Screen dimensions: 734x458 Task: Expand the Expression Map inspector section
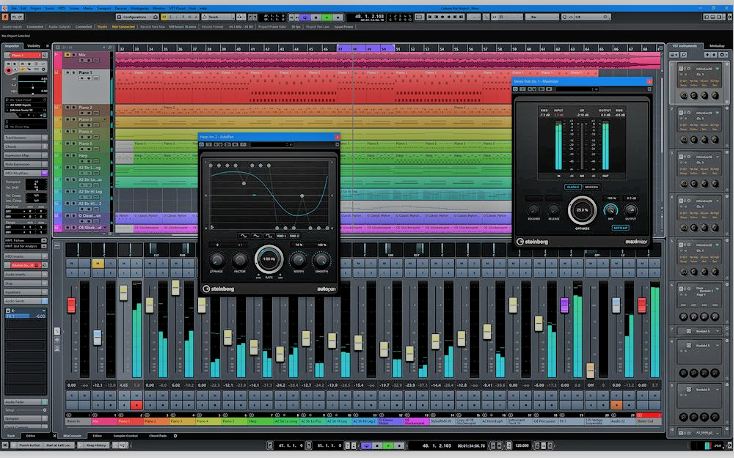click(x=26, y=155)
